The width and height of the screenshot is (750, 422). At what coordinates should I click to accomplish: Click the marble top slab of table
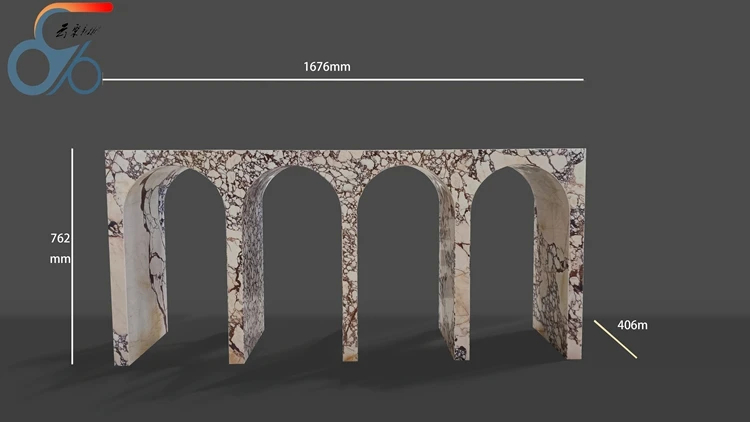(345, 159)
